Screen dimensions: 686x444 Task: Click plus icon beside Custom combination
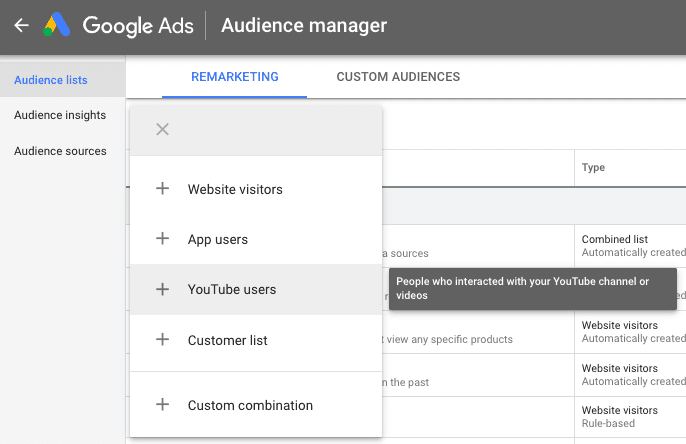163,405
